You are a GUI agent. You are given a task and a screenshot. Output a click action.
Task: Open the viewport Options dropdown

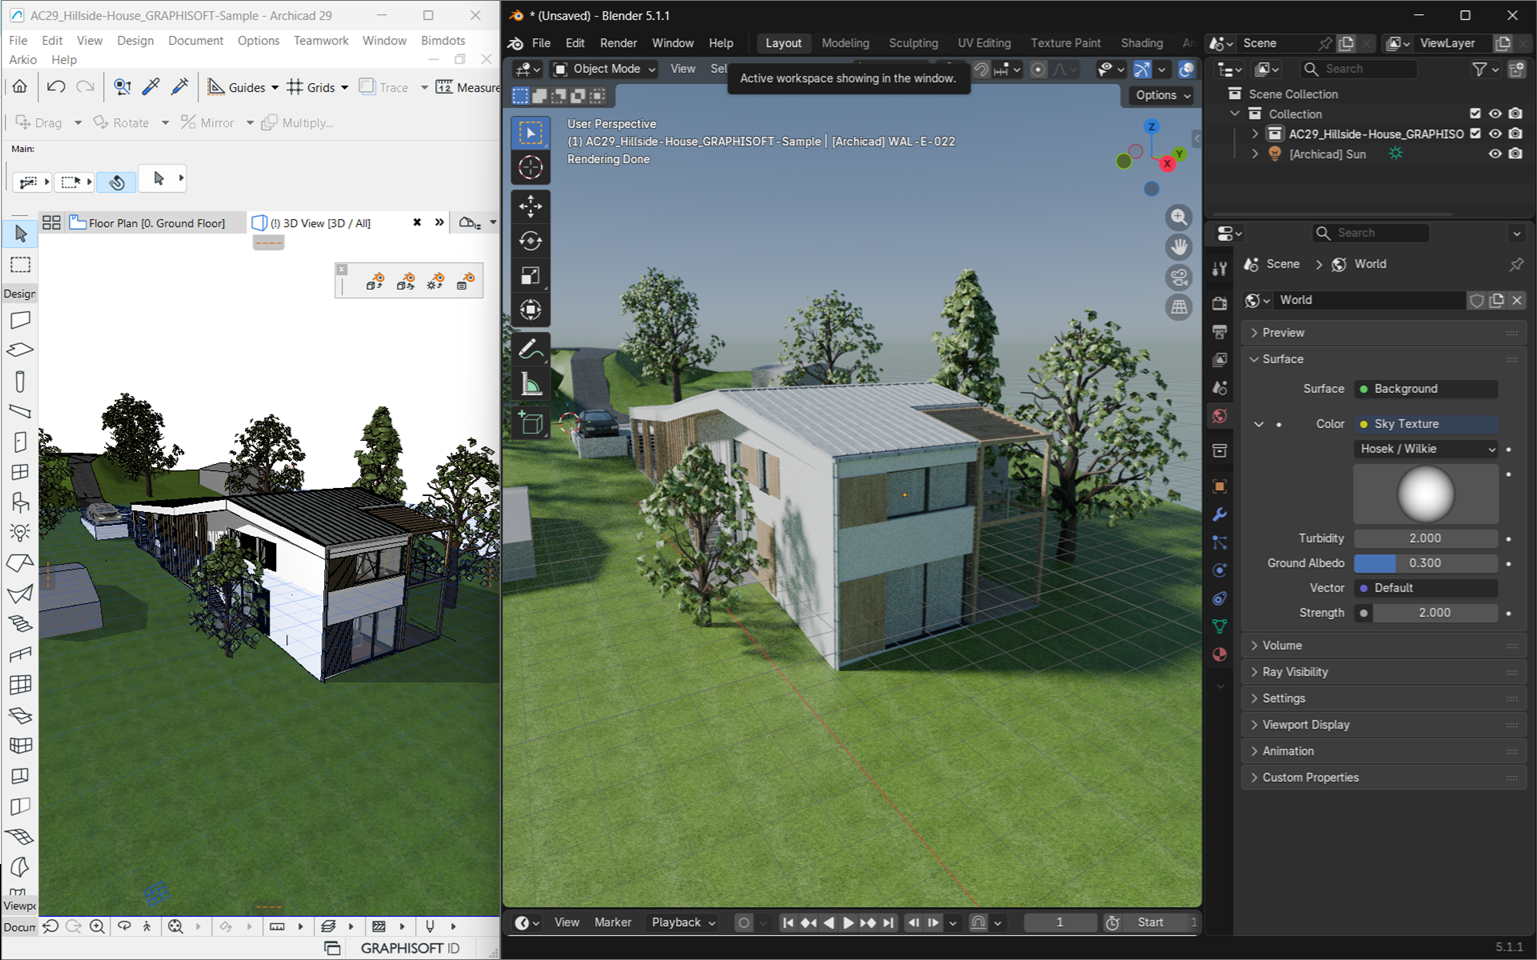pos(1163,95)
